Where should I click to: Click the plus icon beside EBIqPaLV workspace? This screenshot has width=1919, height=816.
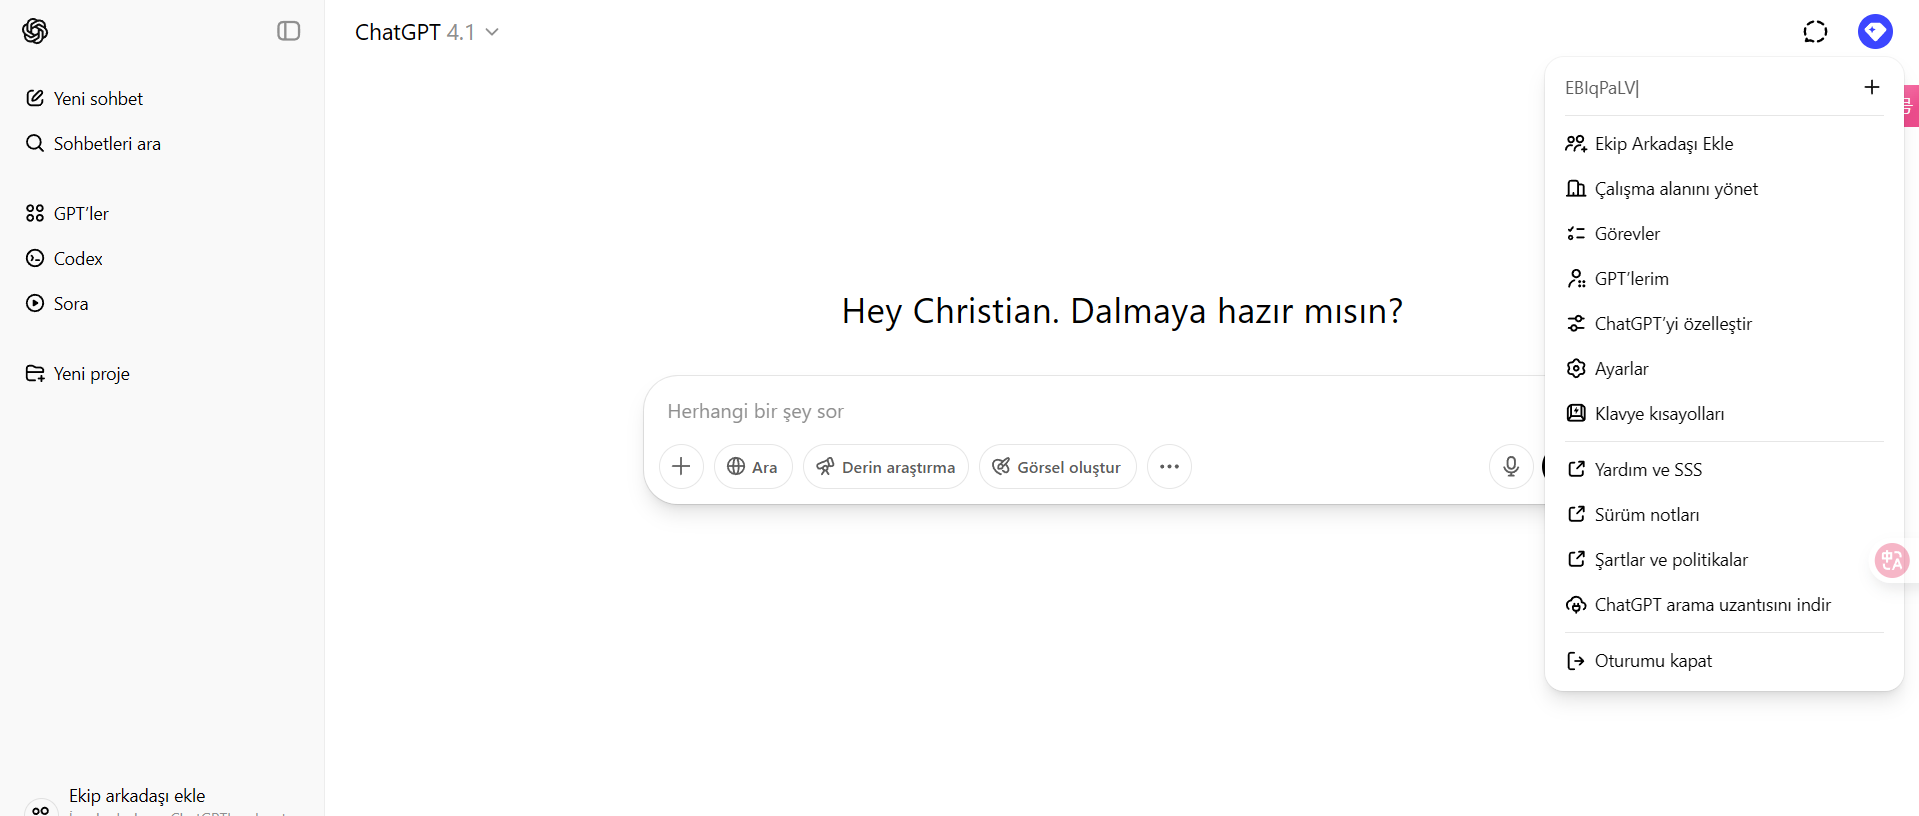click(1872, 87)
